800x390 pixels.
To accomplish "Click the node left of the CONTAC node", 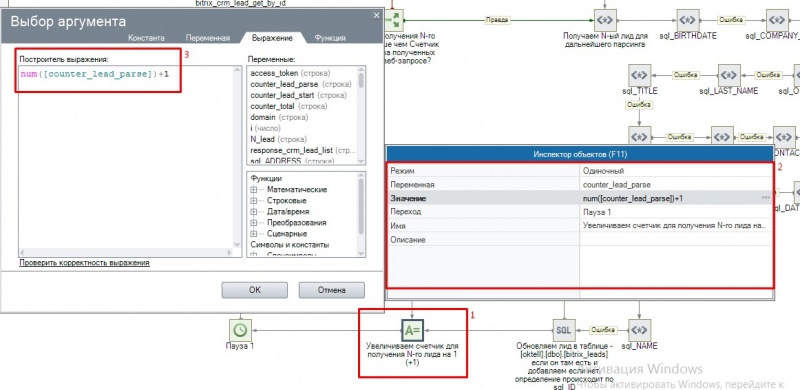I will click(x=722, y=136).
